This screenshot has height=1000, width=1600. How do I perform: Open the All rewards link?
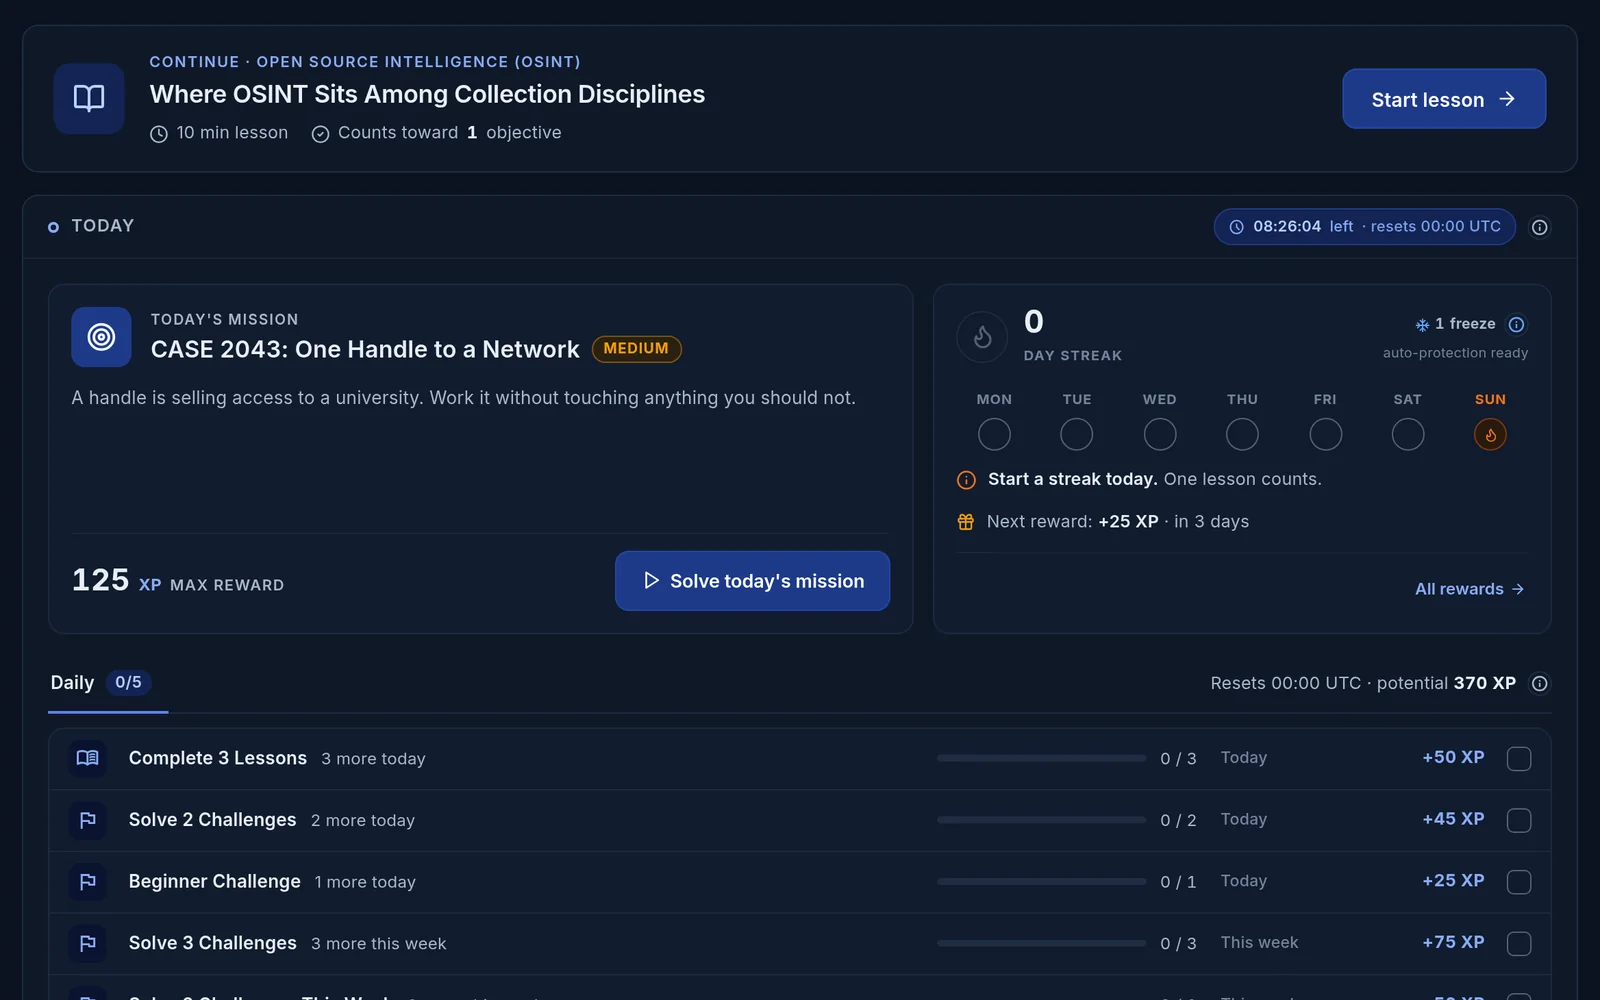click(x=1469, y=589)
